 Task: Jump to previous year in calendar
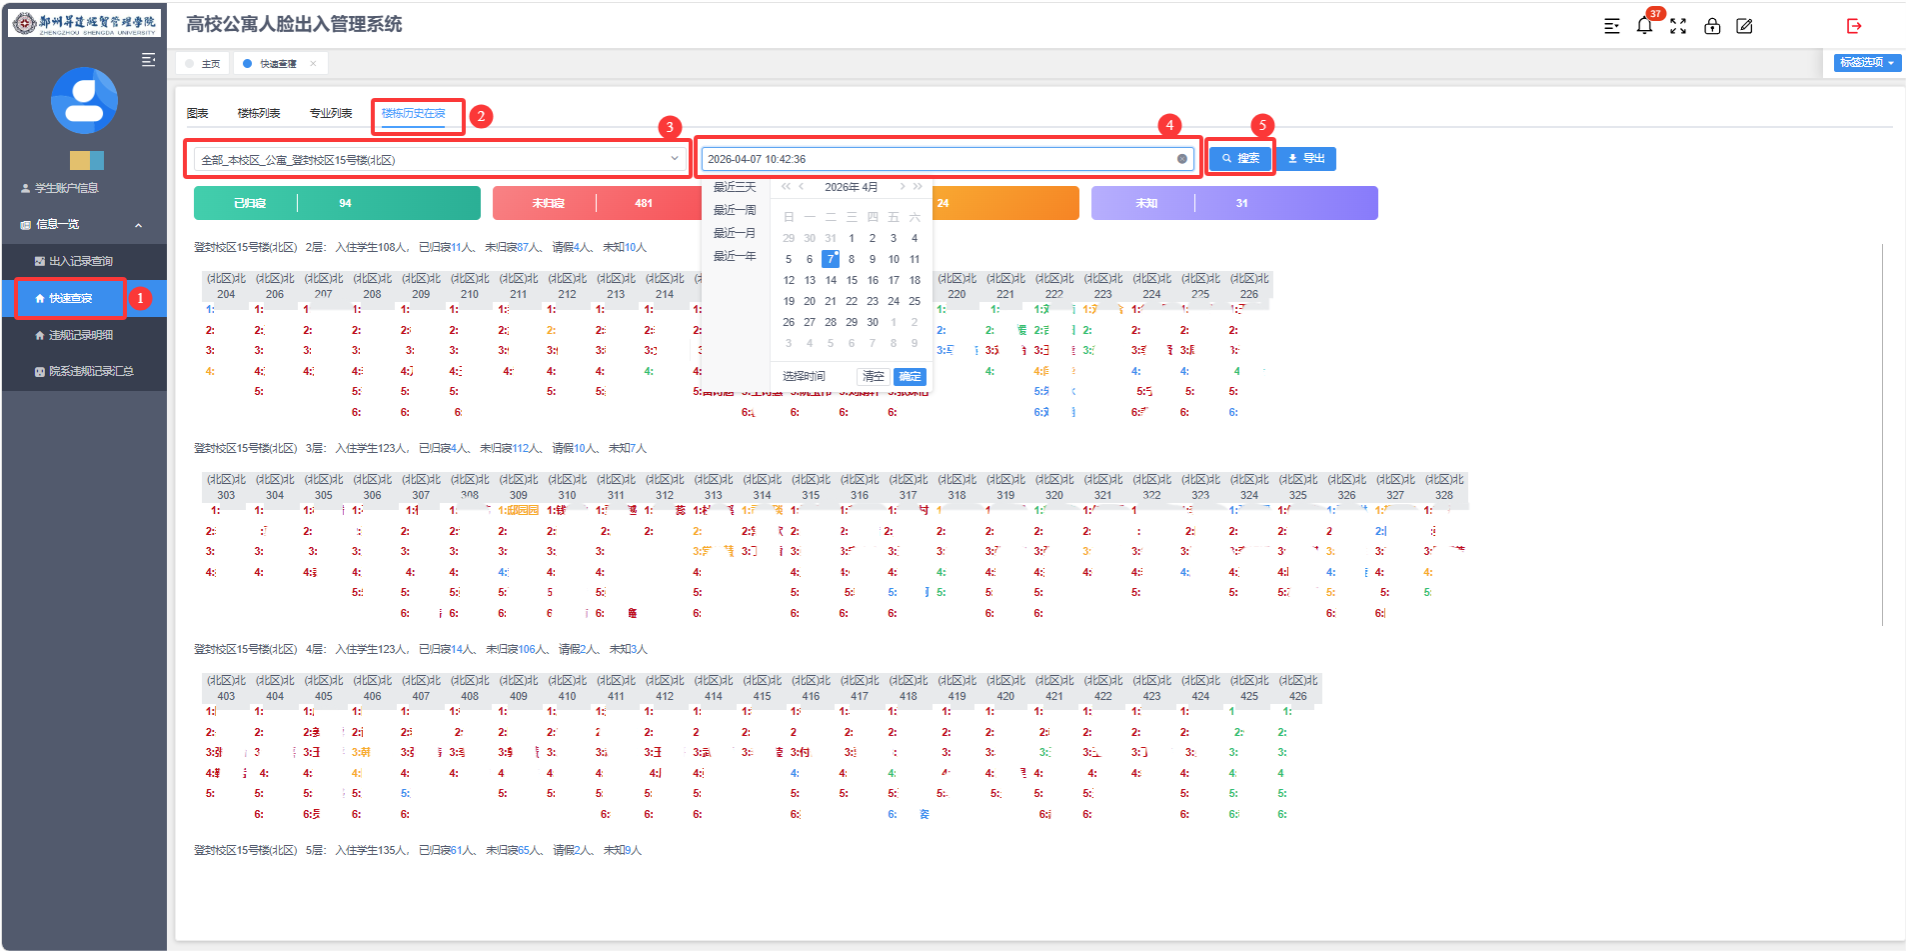(x=786, y=187)
